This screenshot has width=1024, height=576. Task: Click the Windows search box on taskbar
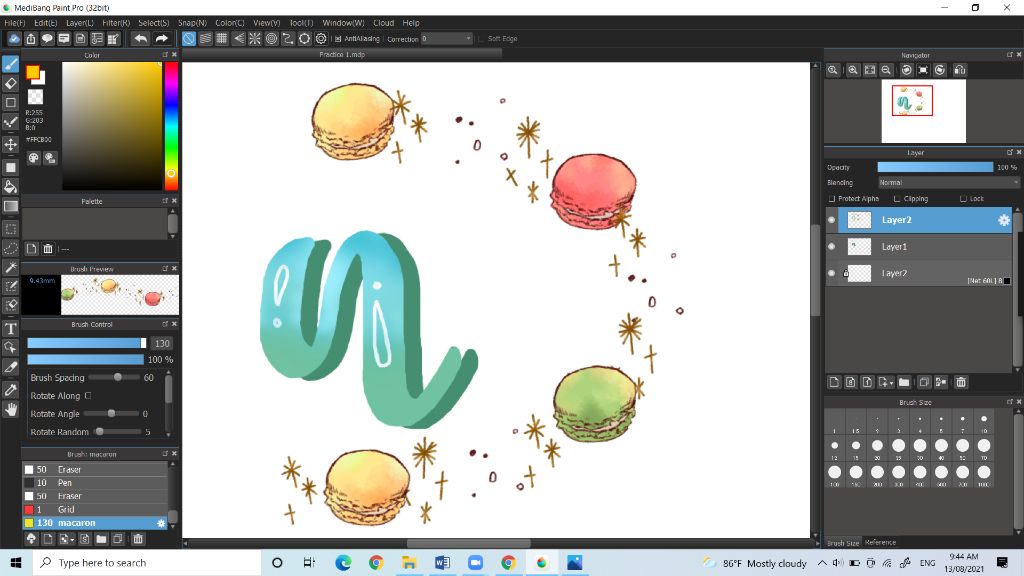147,562
